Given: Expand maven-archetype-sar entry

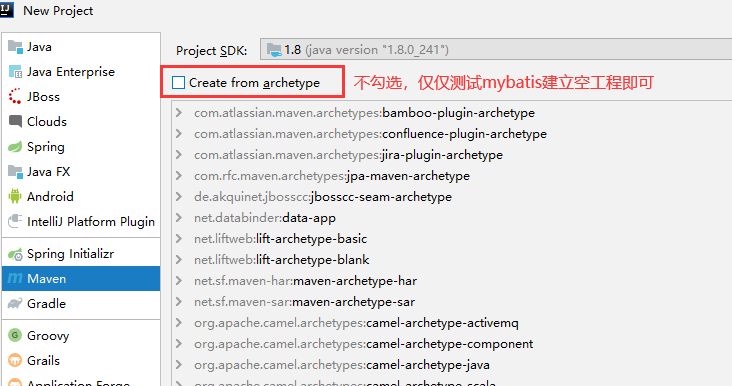Looking at the screenshot, I should pos(179,302).
